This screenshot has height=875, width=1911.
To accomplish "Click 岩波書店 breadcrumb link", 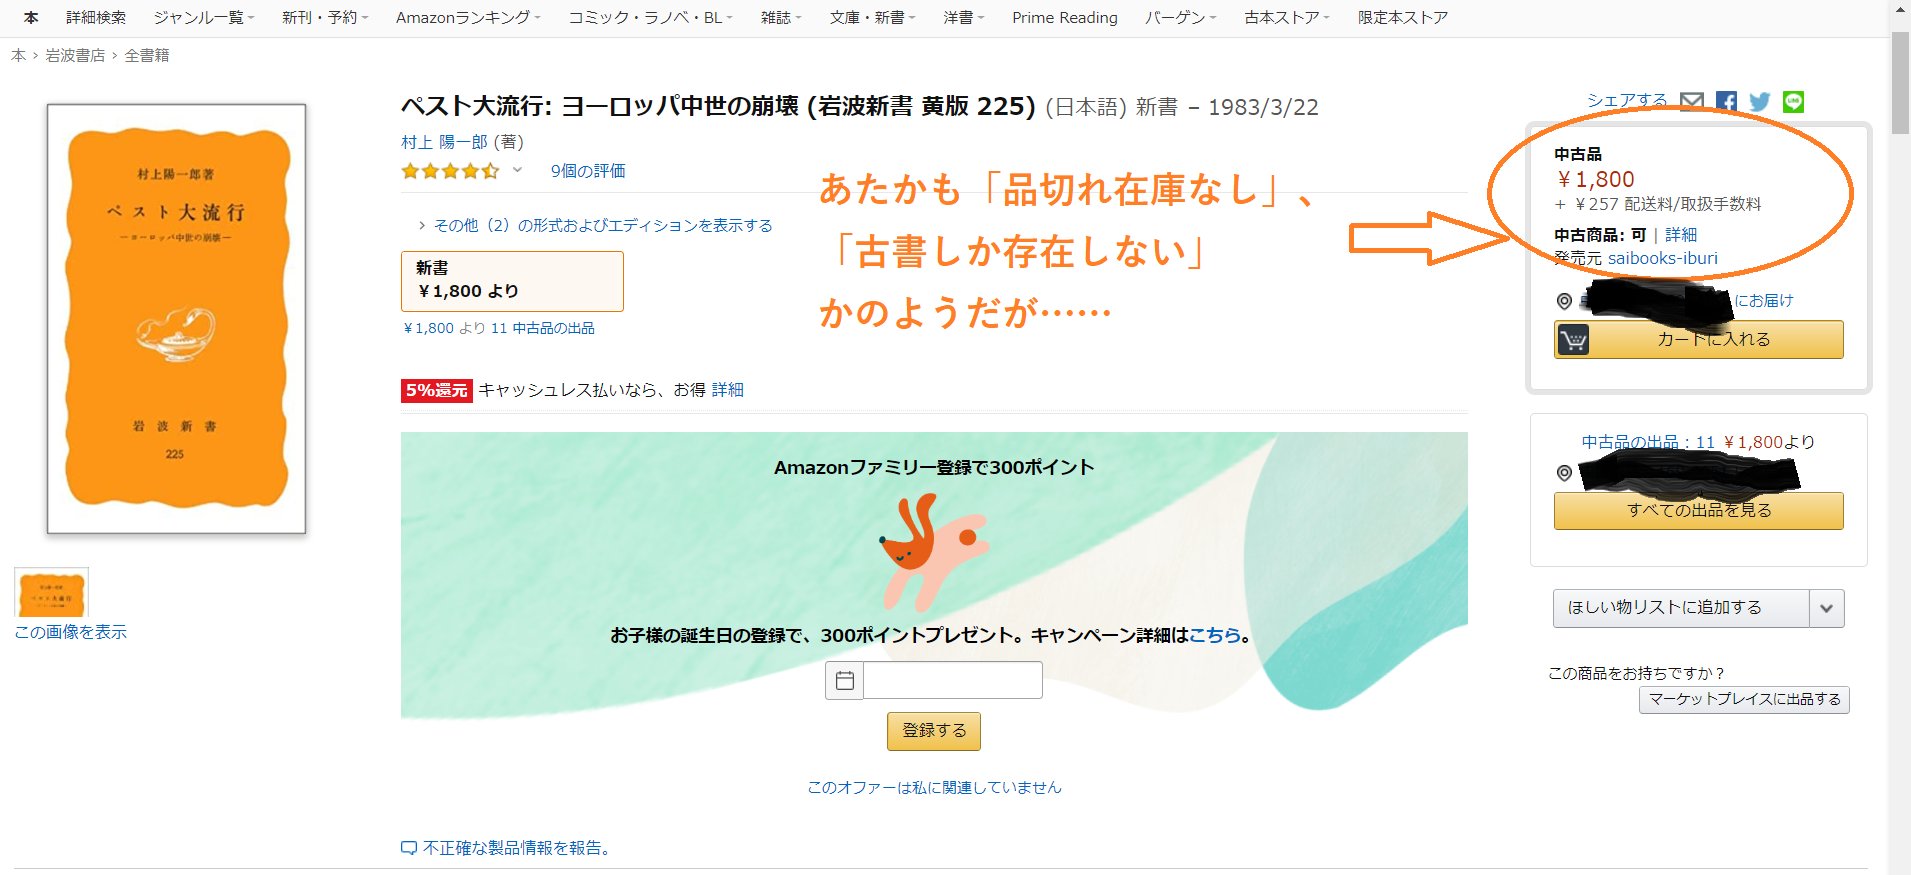I will [x=75, y=55].
